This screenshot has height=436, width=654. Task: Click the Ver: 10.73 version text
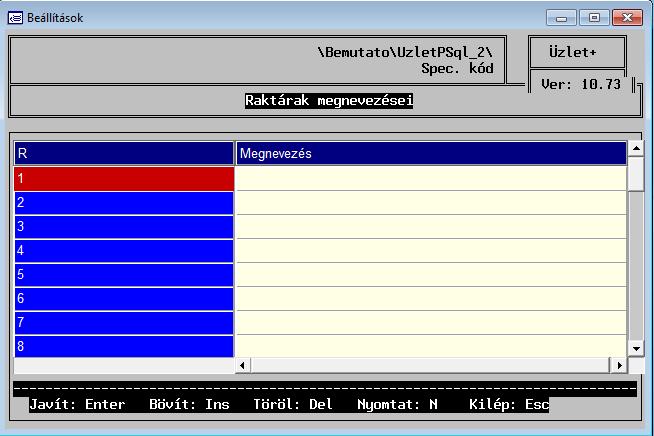coord(581,84)
